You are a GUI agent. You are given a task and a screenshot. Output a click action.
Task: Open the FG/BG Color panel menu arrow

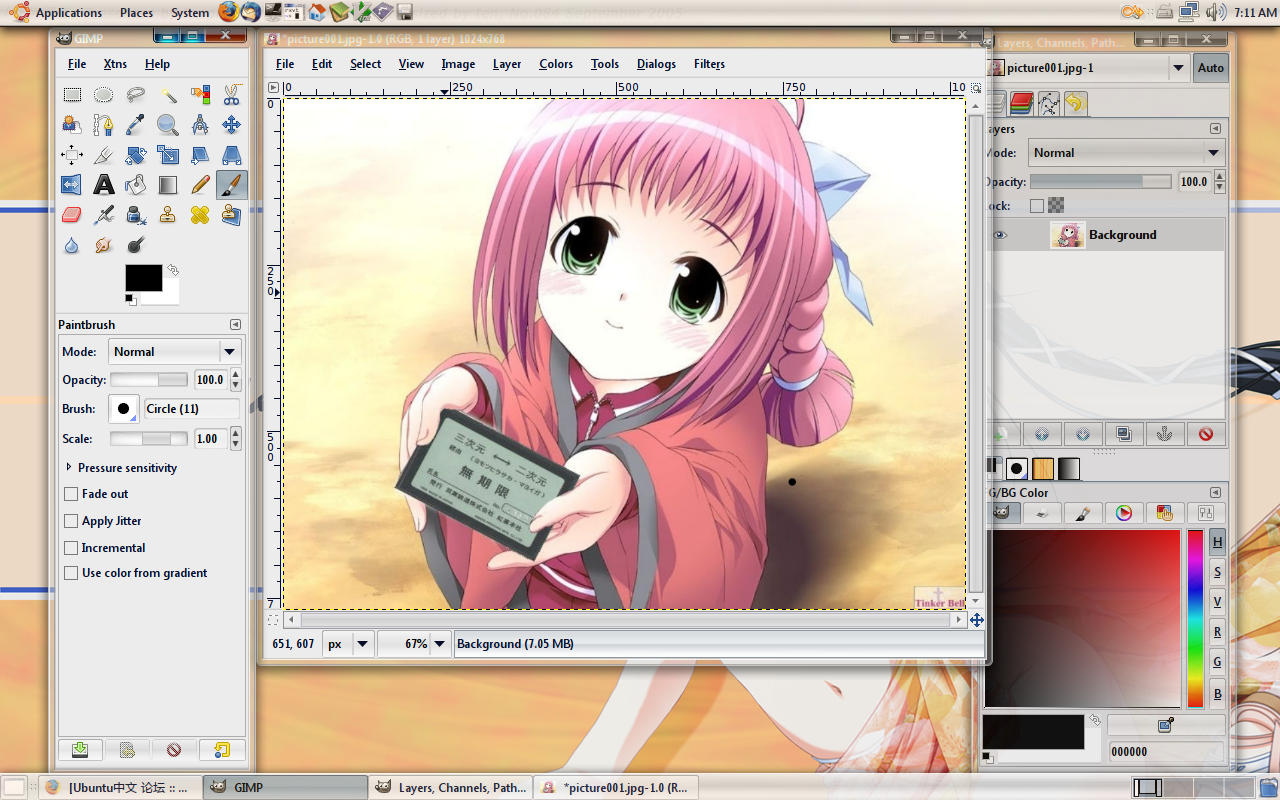(1215, 493)
